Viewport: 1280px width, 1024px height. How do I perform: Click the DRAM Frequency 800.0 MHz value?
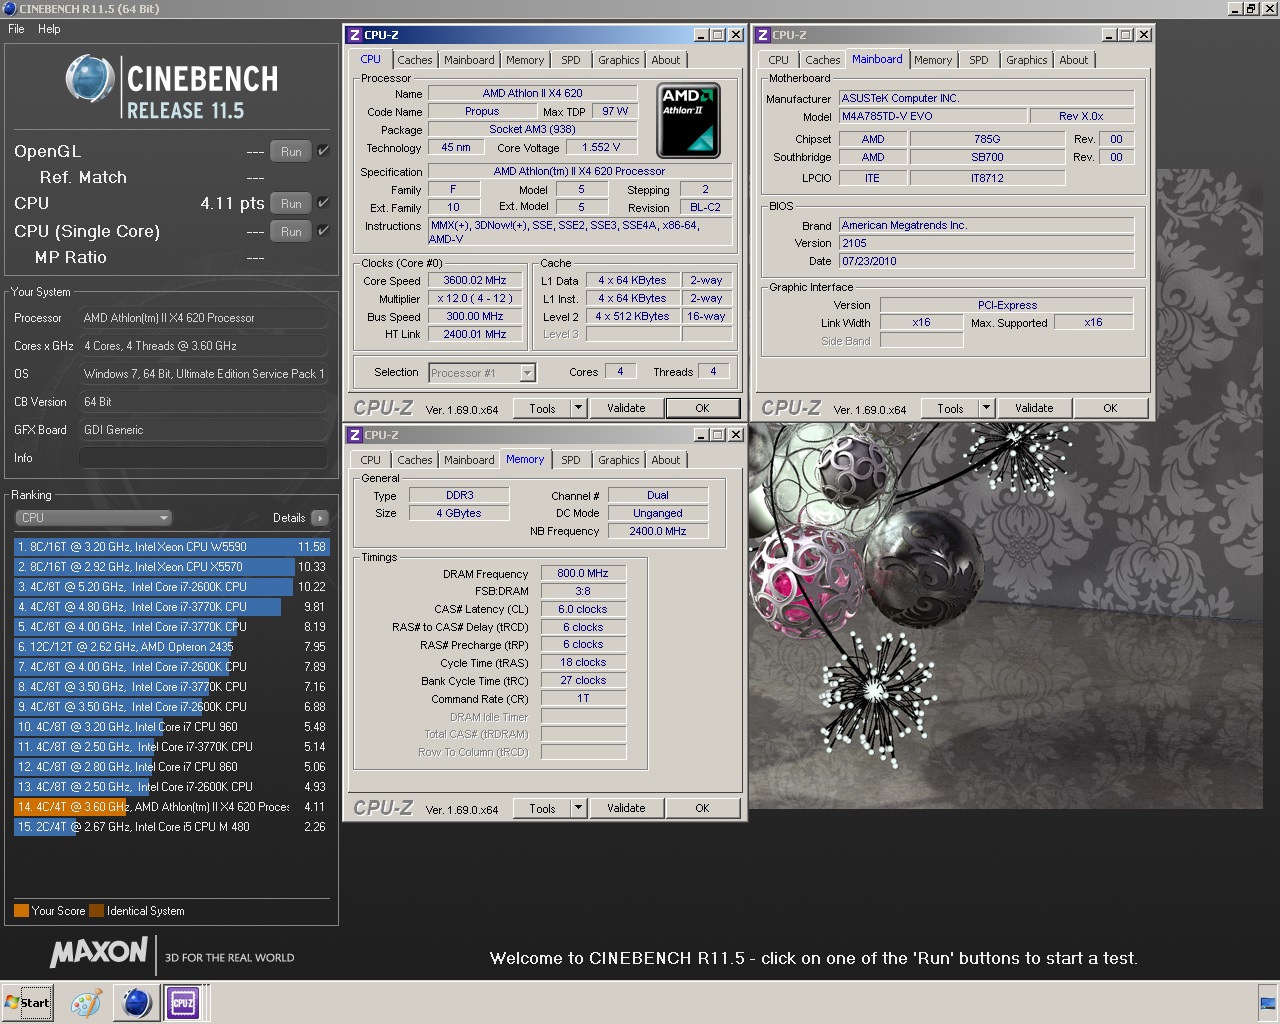pyautogui.click(x=583, y=573)
